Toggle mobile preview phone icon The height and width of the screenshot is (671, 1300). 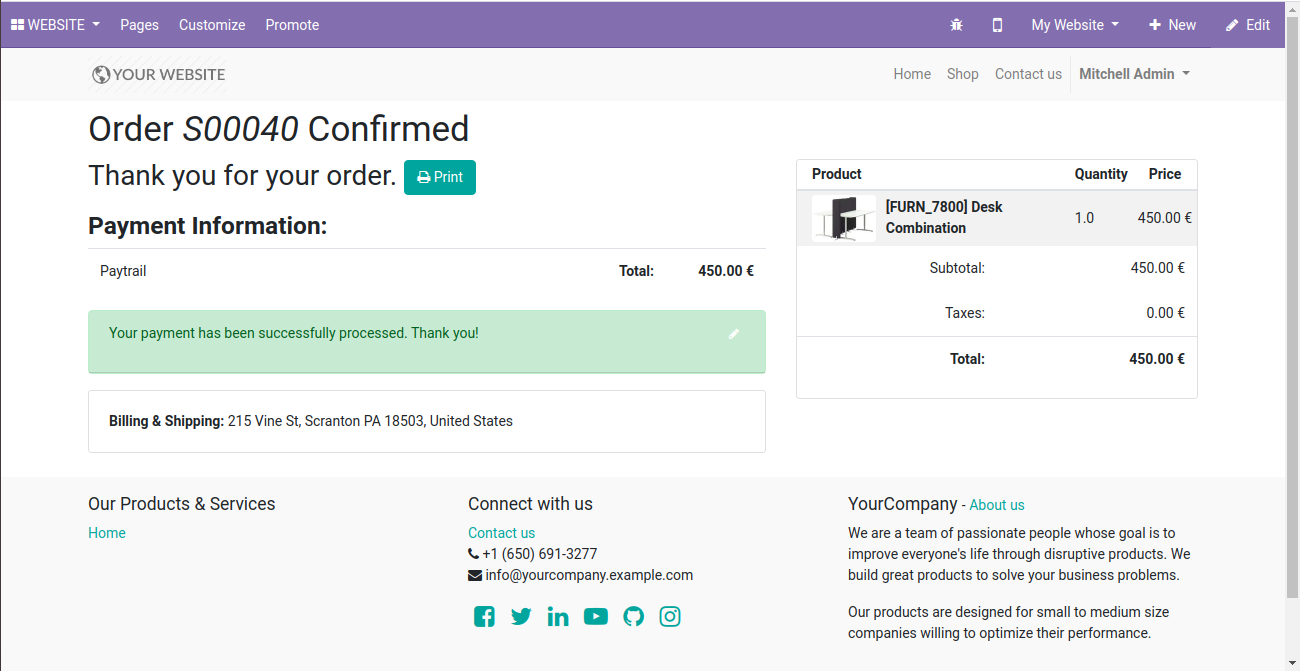(997, 25)
